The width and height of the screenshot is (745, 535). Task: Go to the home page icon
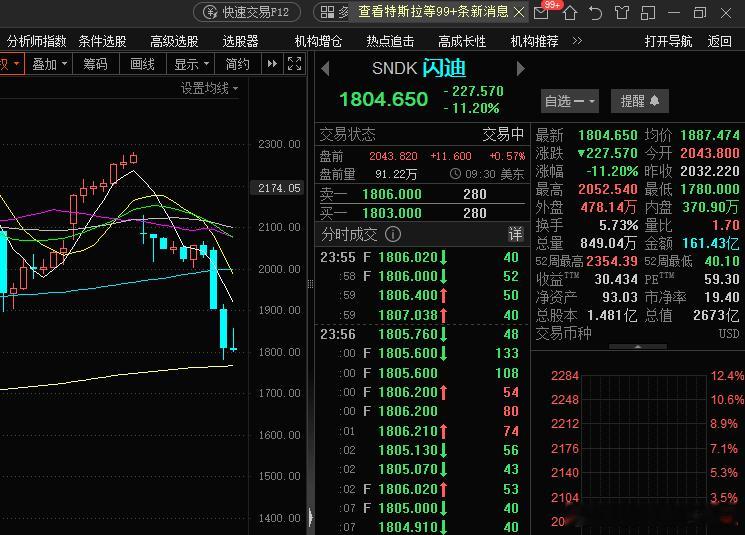[x=570, y=13]
